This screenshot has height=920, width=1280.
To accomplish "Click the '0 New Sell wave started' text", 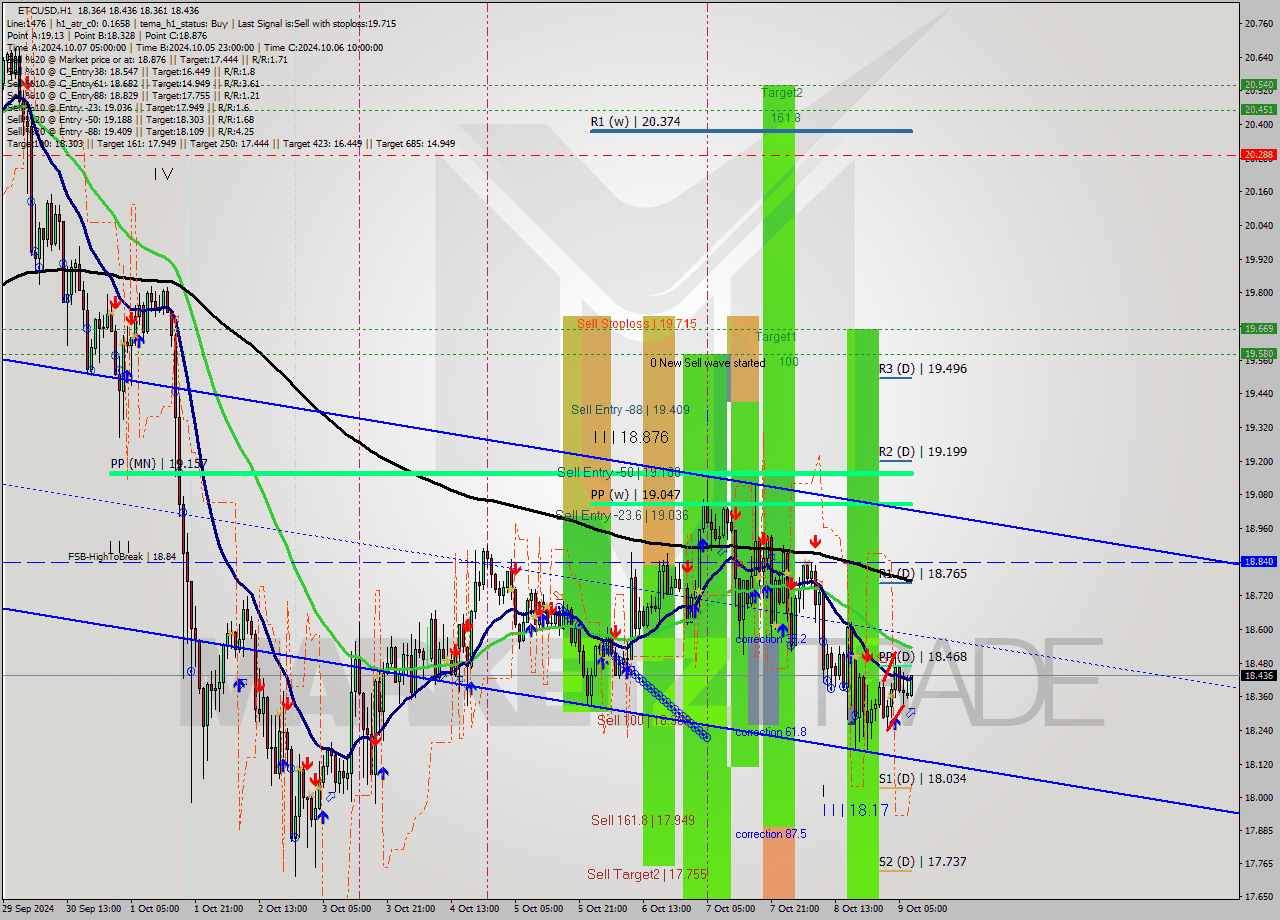I will pos(707,362).
